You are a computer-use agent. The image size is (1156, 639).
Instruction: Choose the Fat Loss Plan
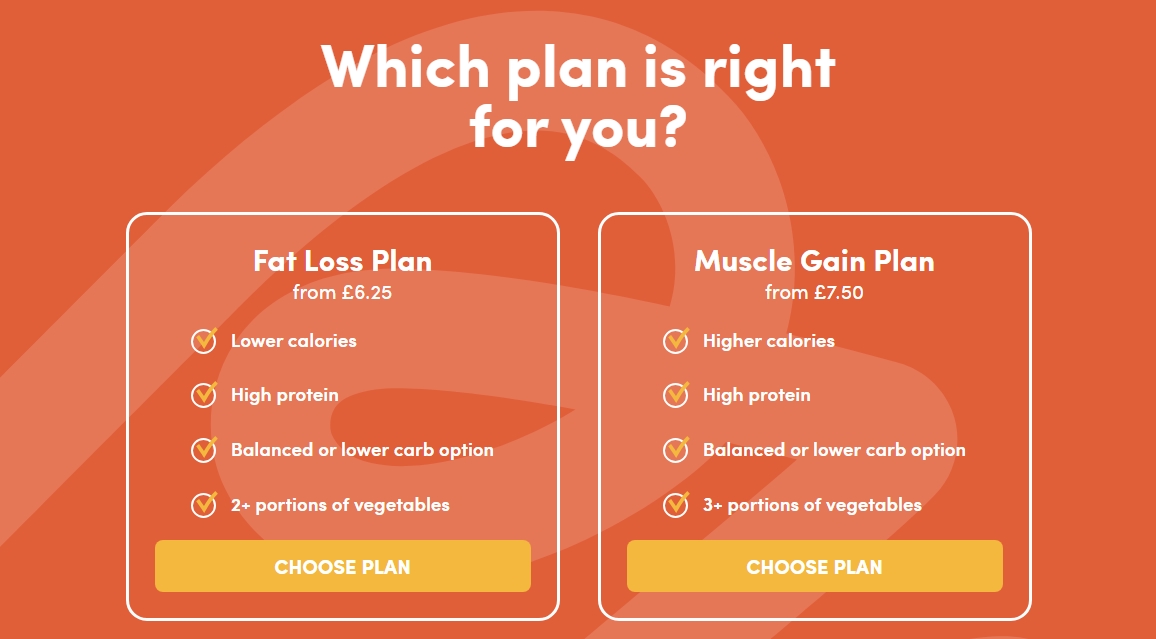[x=343, y=566]
